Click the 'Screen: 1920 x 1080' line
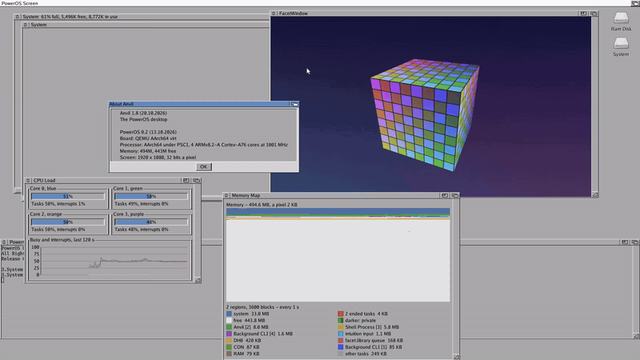This screenshot has height=360, width=640. click(158, 157)
